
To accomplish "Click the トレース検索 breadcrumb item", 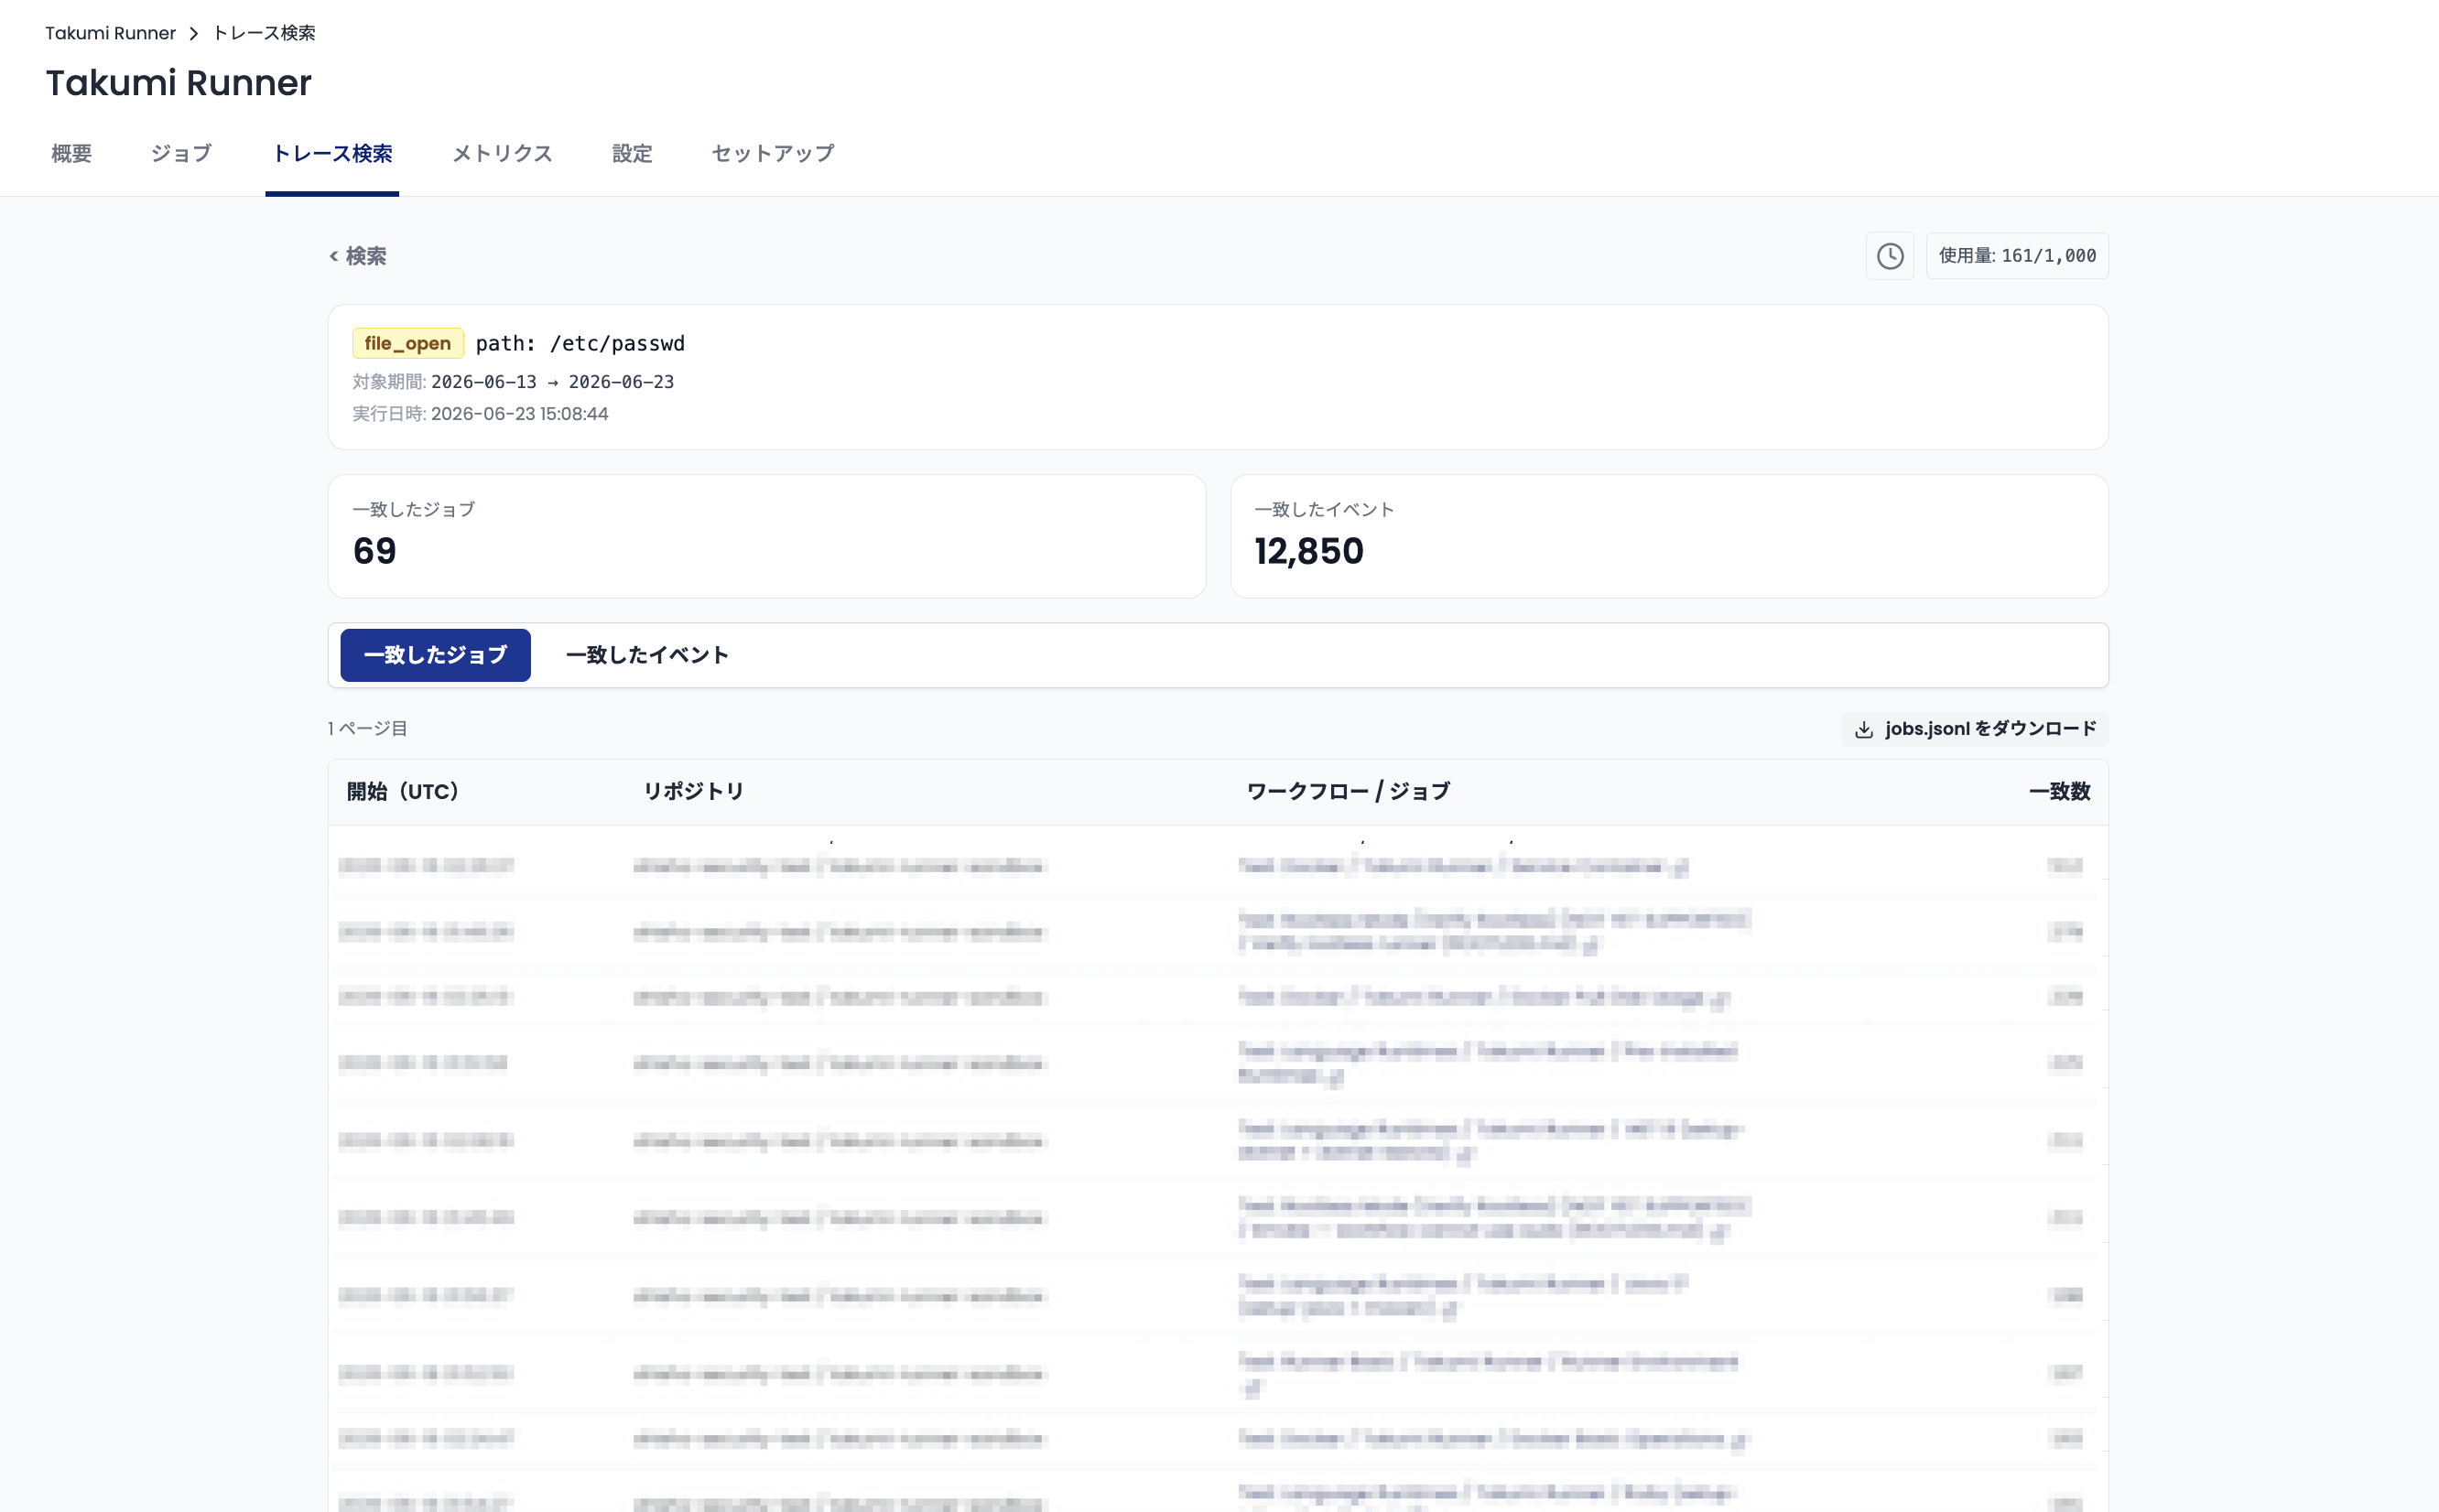I will [264, 33].
